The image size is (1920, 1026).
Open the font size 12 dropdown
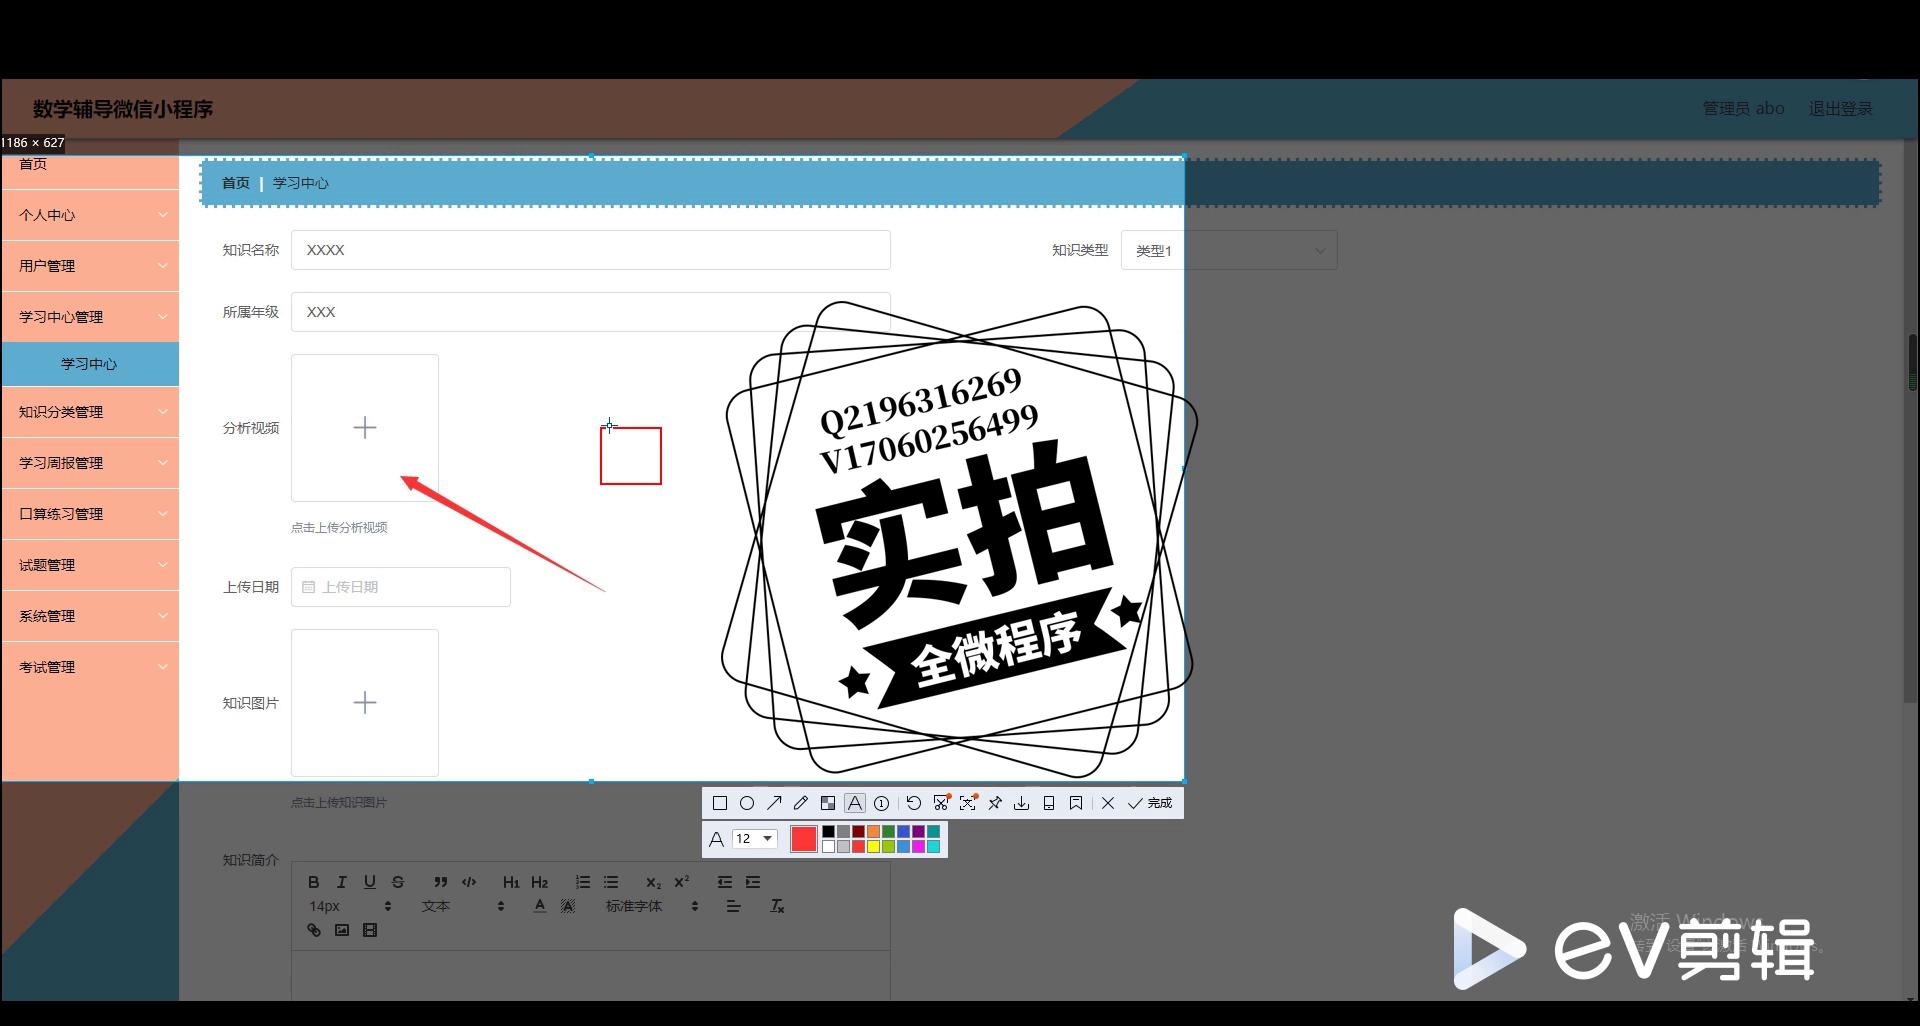755,839
